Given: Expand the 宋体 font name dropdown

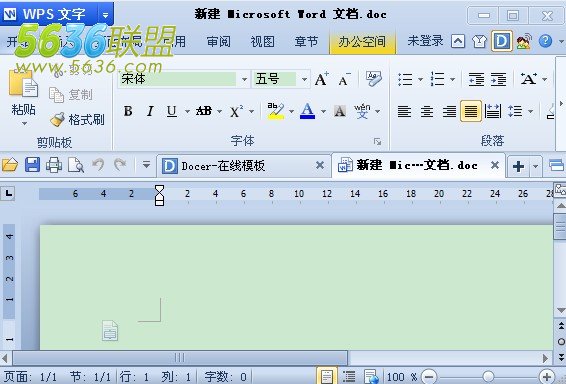Looking at the screenshot, I should [x=244, y=79].
